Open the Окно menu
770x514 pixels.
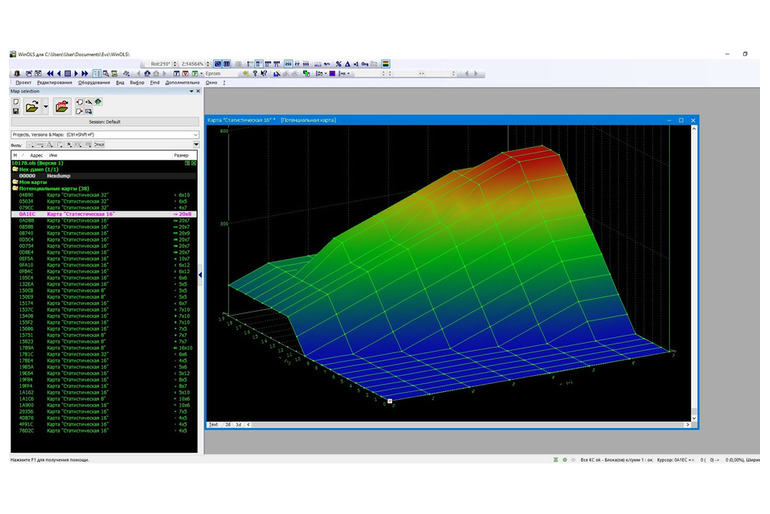[211, 82]
